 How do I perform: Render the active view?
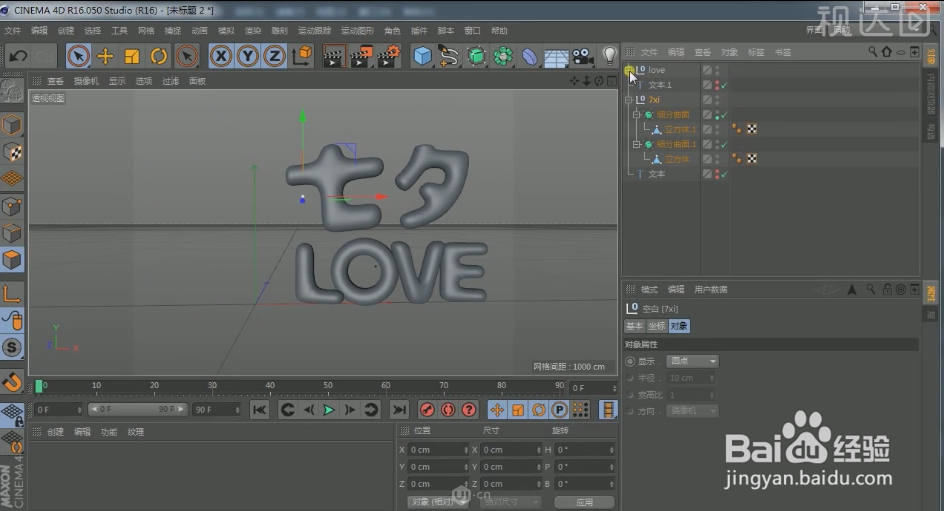[x=334, y=57]
